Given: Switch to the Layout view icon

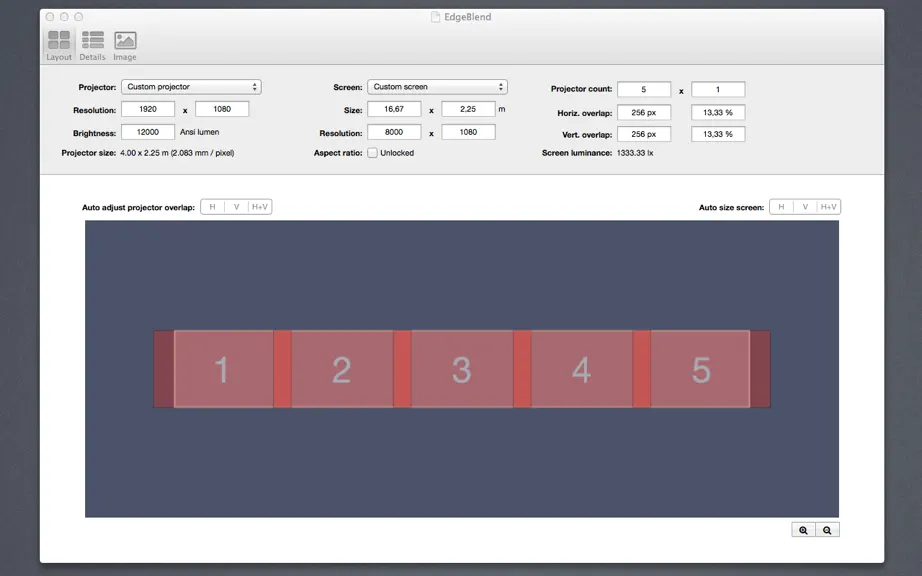Looking at the screenshot, I should [59, 40].
